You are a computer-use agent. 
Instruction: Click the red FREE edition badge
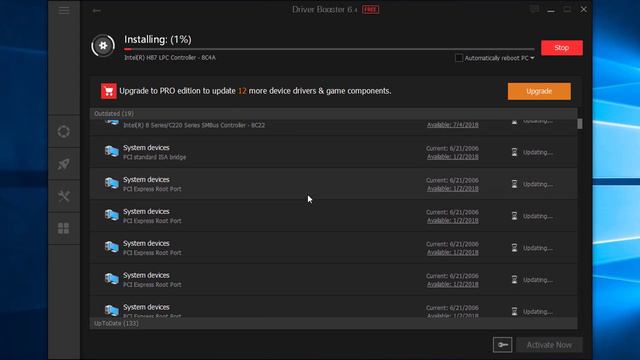click(x=371, y=9)
